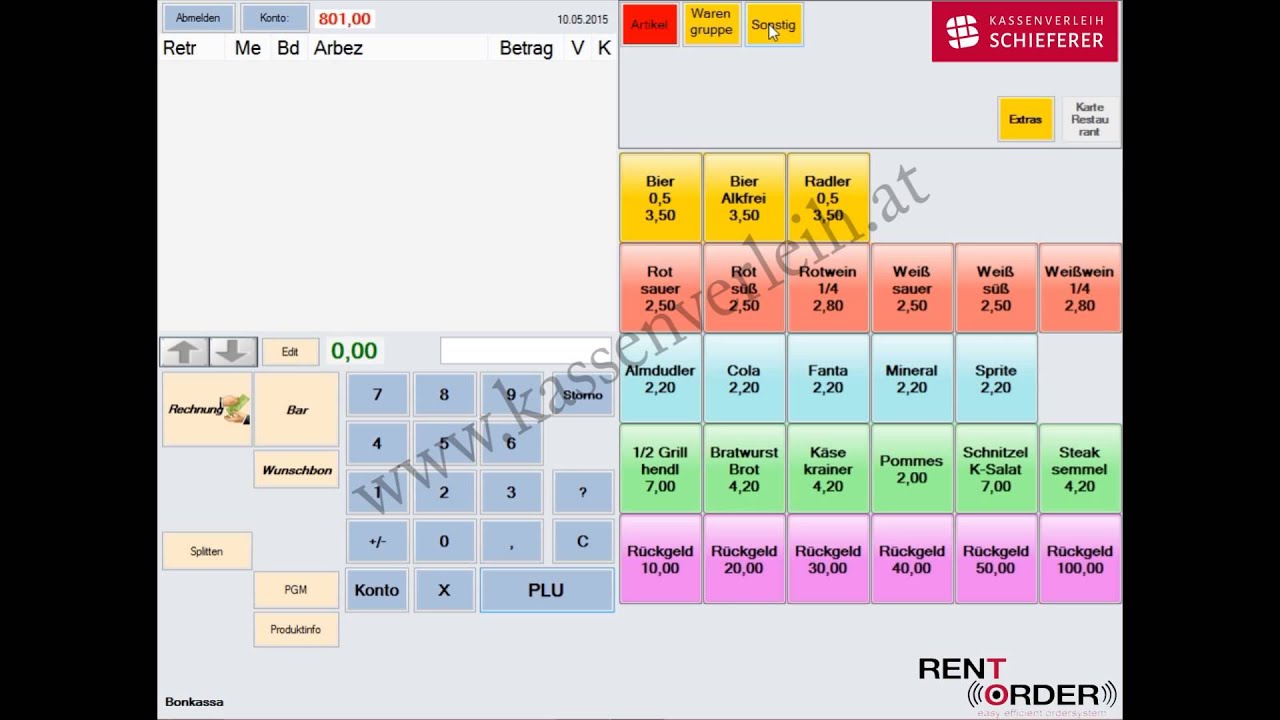Image resolution: width=1280 pixels, height=720 pixels.
Task: Pay with Bar button
Action: [x=296, y=409]
